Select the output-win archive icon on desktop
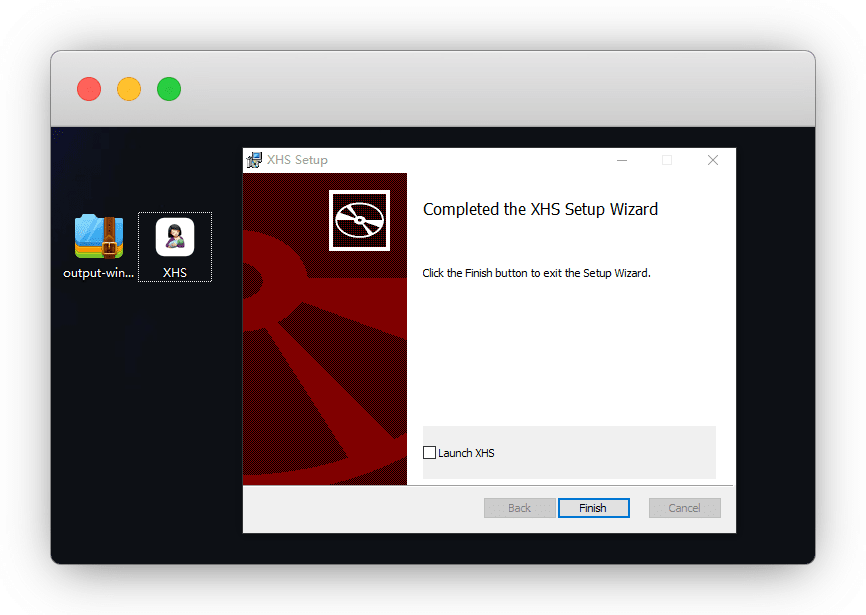The width and height of the screenshot is (866, 615). point(98,237)
